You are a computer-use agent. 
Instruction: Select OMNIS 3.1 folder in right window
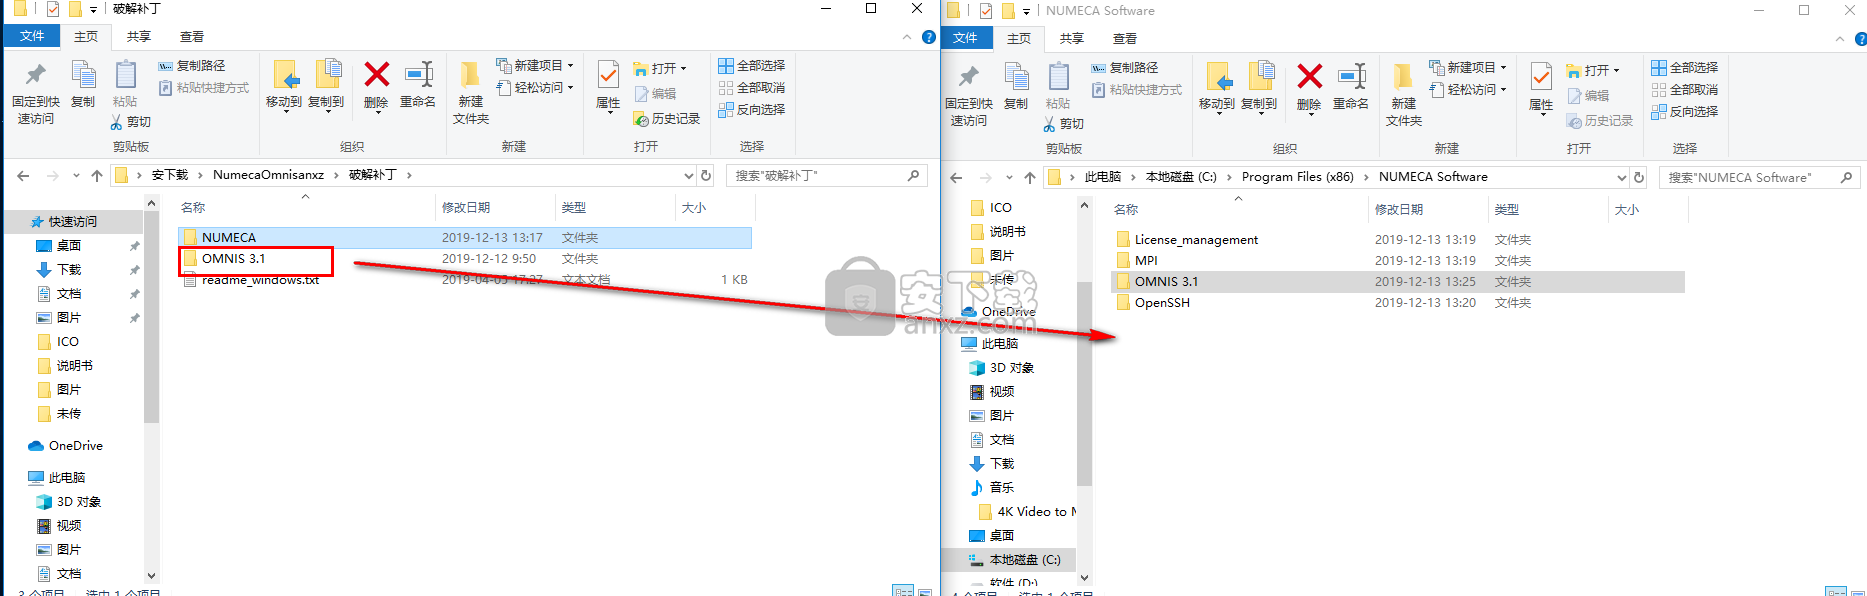pos(1397,282)
